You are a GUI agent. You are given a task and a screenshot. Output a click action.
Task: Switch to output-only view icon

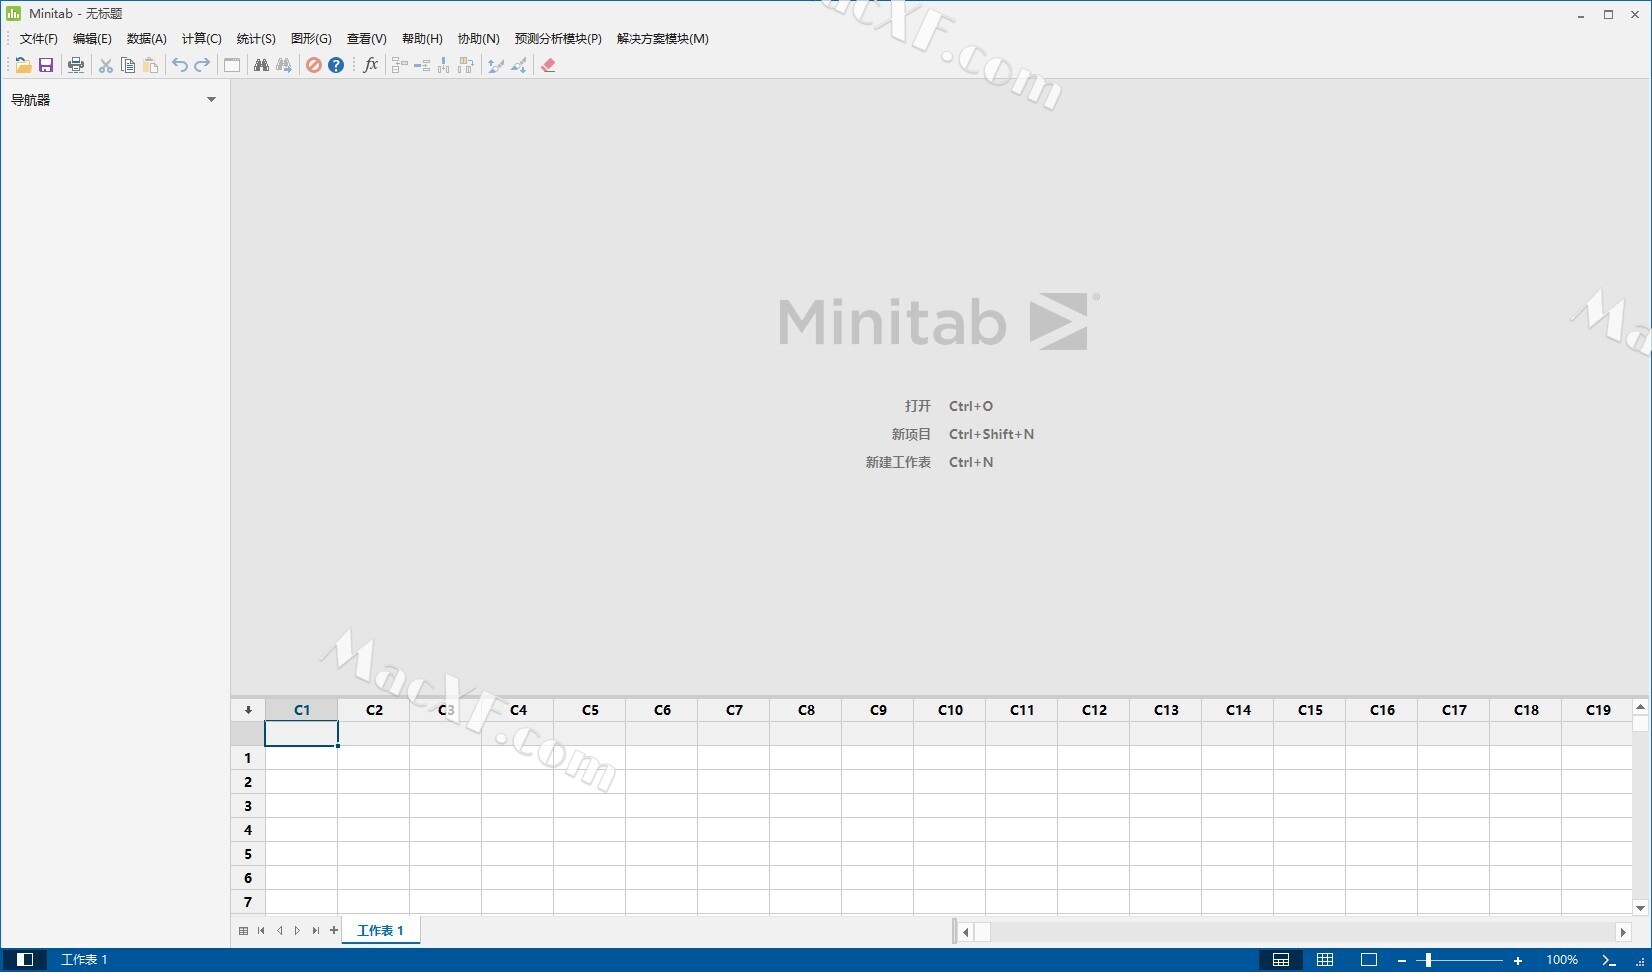(1369, 960)
